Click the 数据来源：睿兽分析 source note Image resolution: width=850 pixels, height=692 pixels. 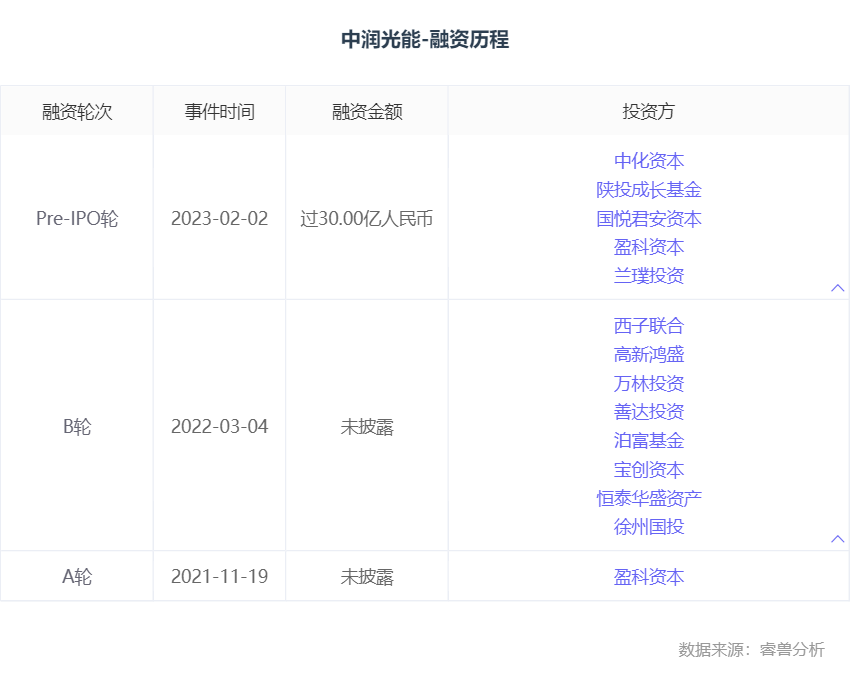[751, 649]
